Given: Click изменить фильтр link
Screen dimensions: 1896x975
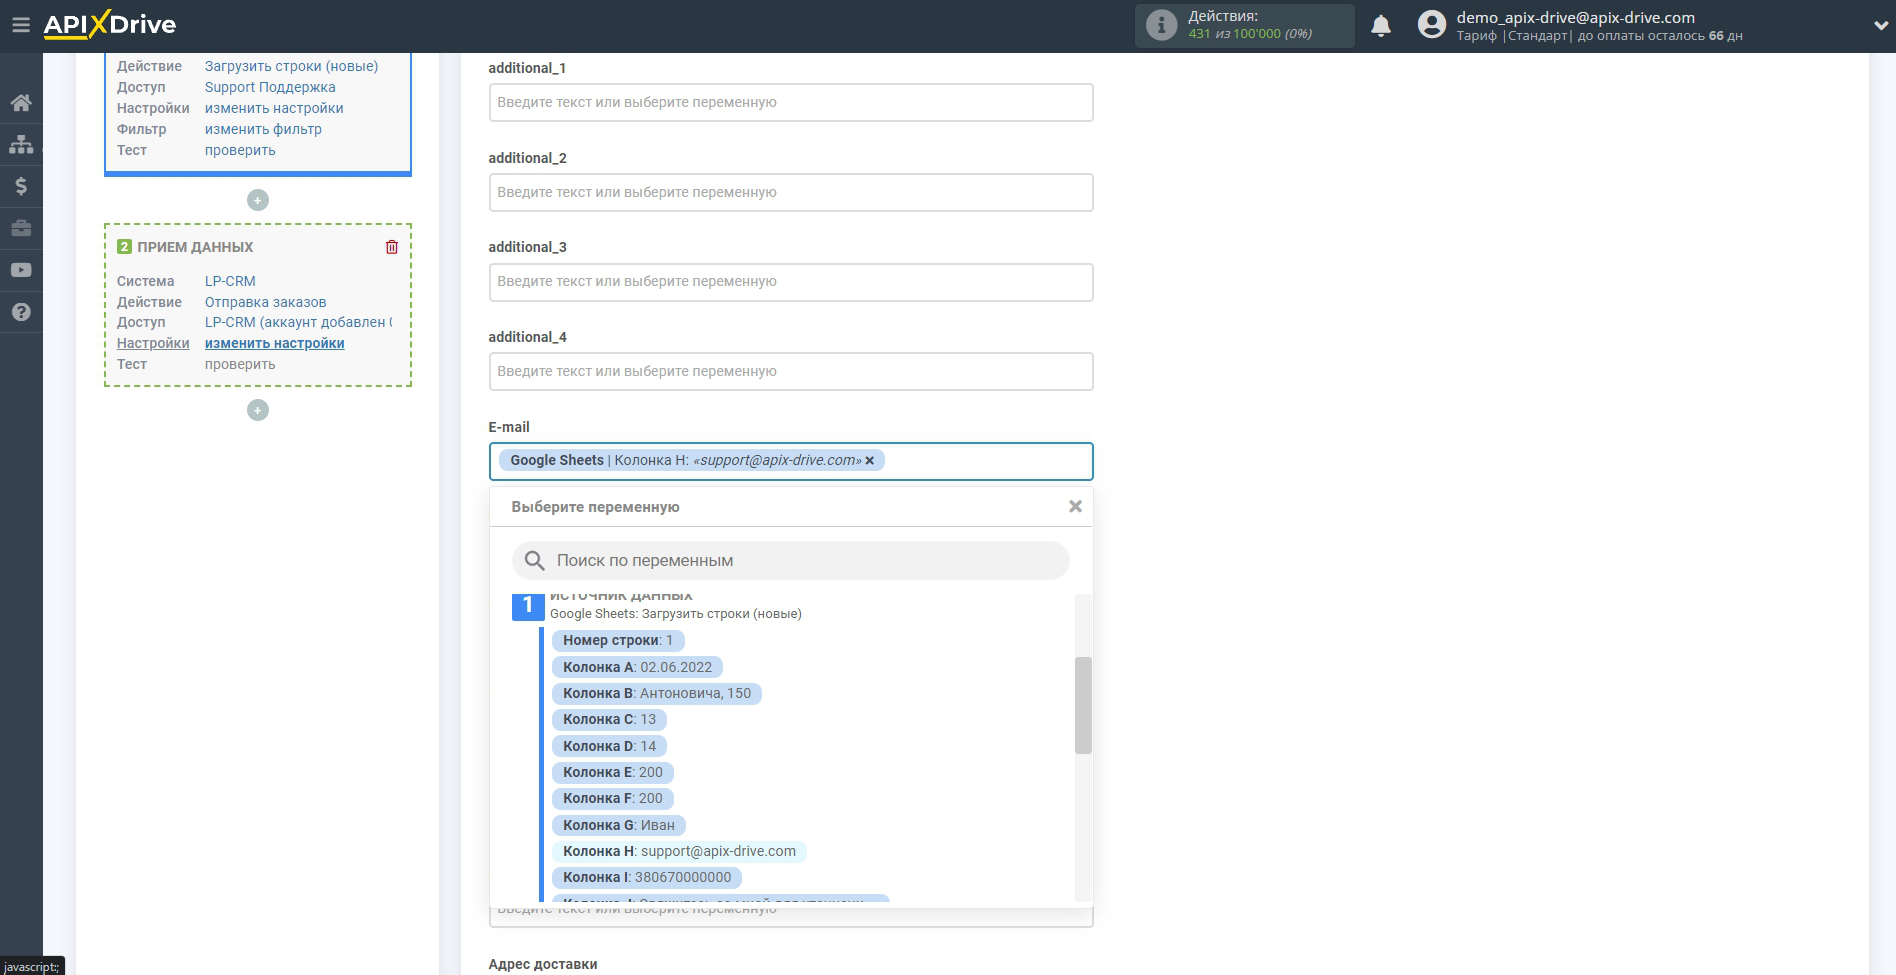Looking at the screenshot, I should coord(263,129).
